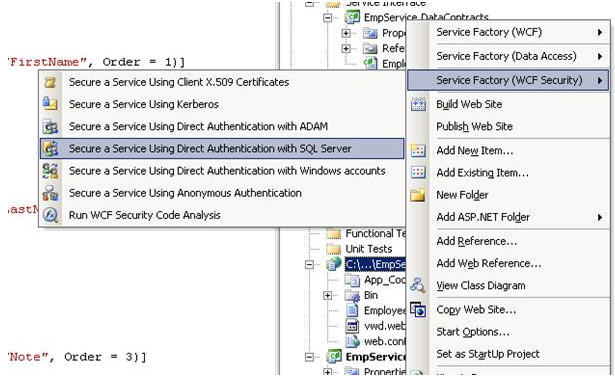This screenshot has width=615, height=376.
Task: Click the WCF Security Code Analysis icon
Action: 50,215
